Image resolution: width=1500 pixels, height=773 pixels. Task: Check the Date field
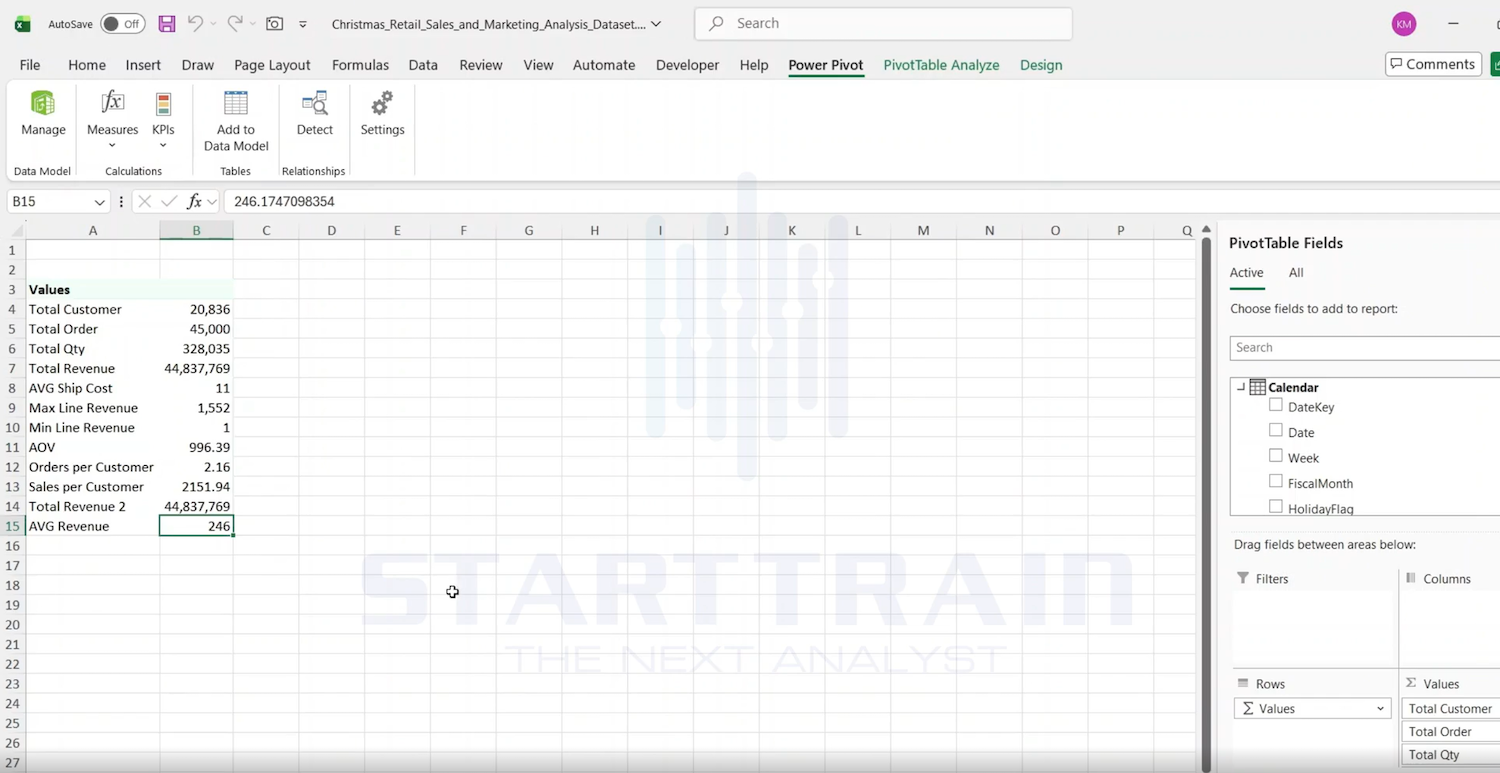(1276, 430)
